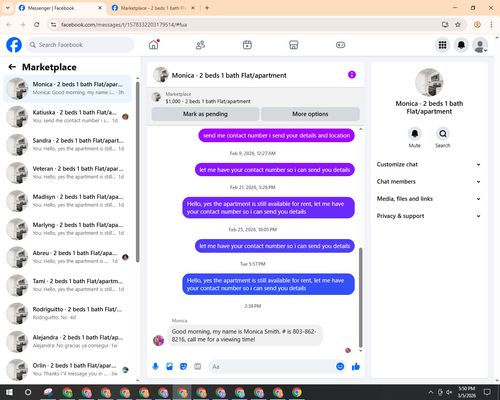Click Monica's avatar beside her message

click(158, 340)
